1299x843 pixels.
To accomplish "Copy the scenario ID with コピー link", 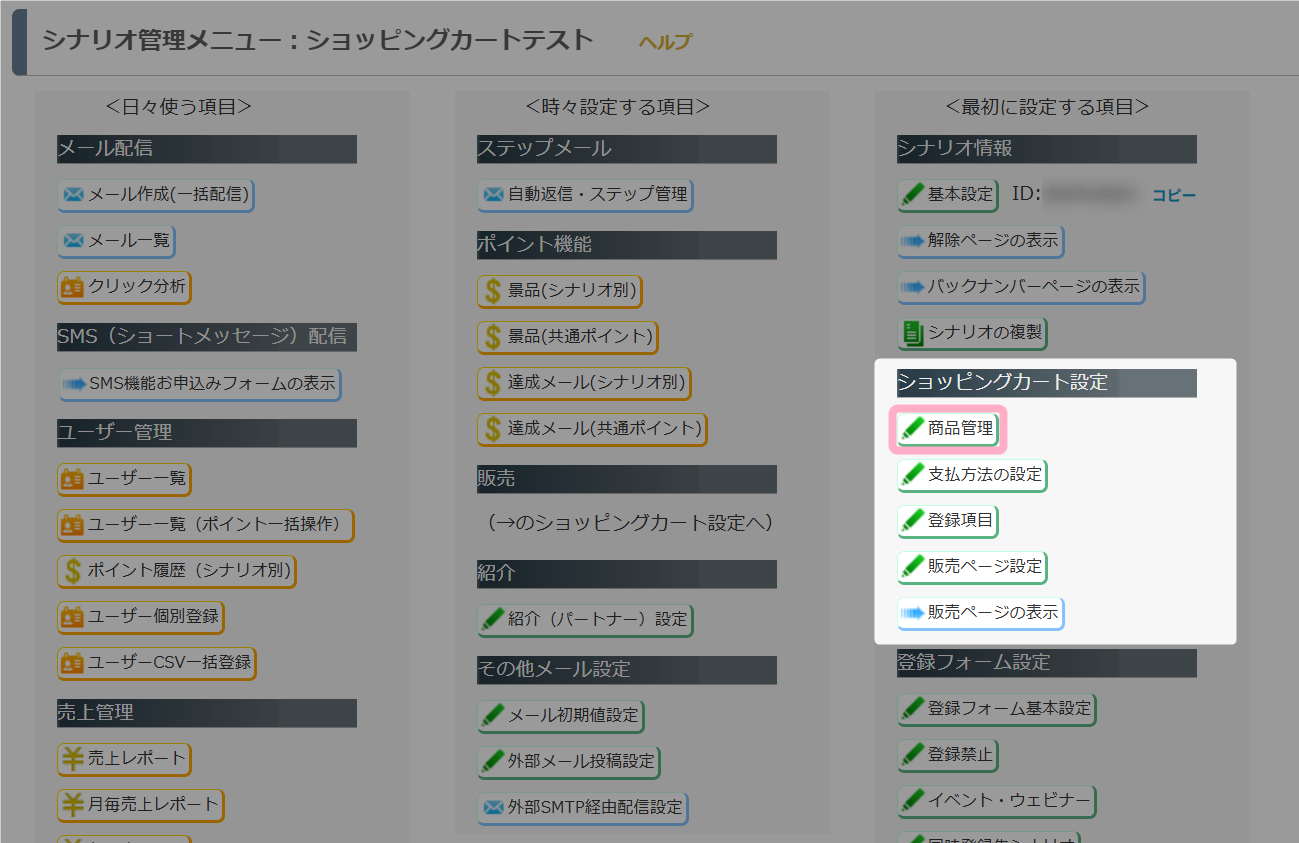I will coord(1174,195).
